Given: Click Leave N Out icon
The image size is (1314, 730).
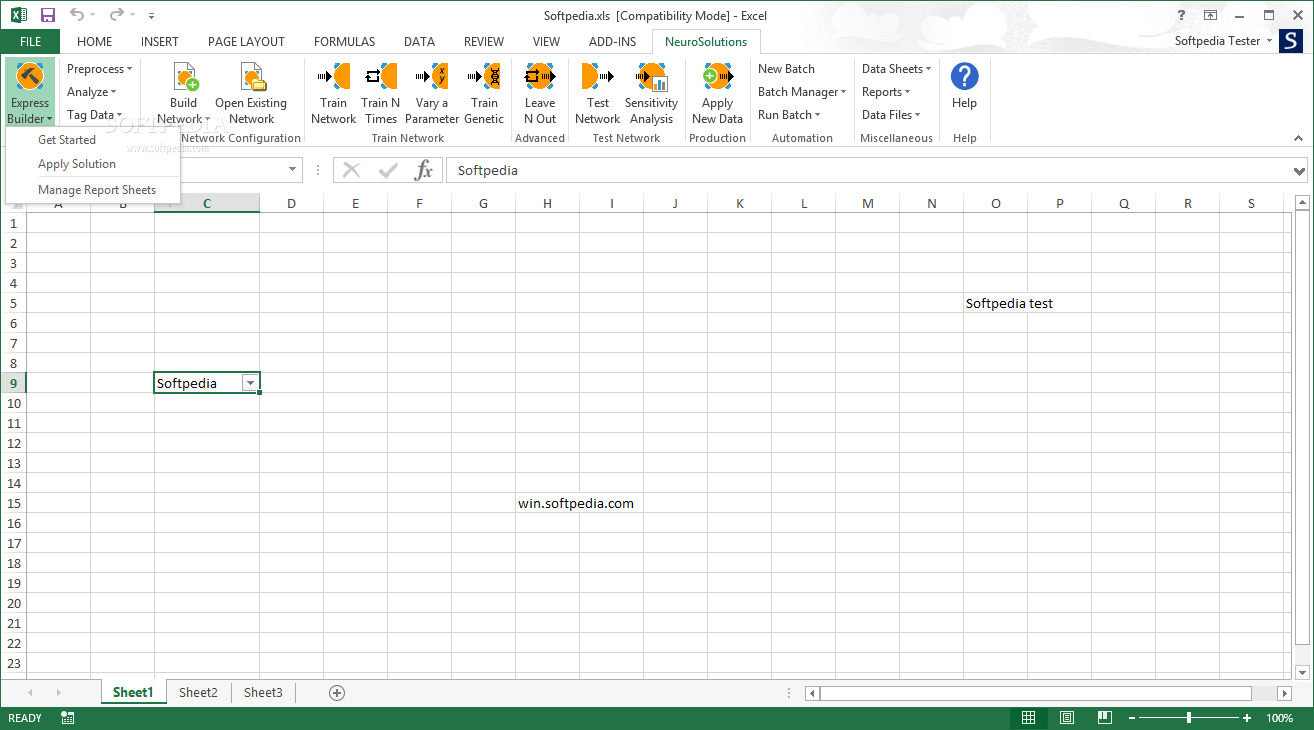Looking at the screenshot, I should coord(540,77).
